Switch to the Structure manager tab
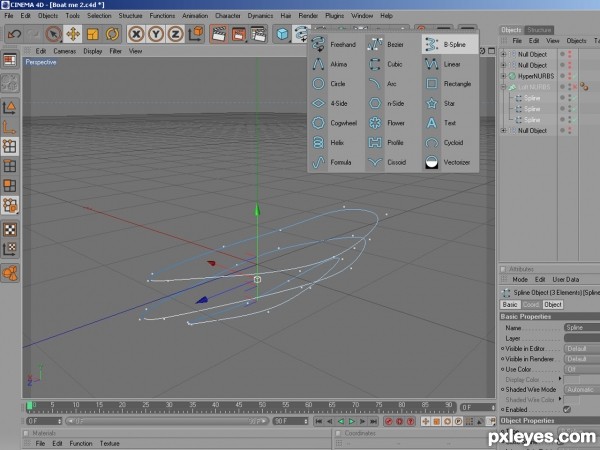The image size is (600, 450). 539,30
